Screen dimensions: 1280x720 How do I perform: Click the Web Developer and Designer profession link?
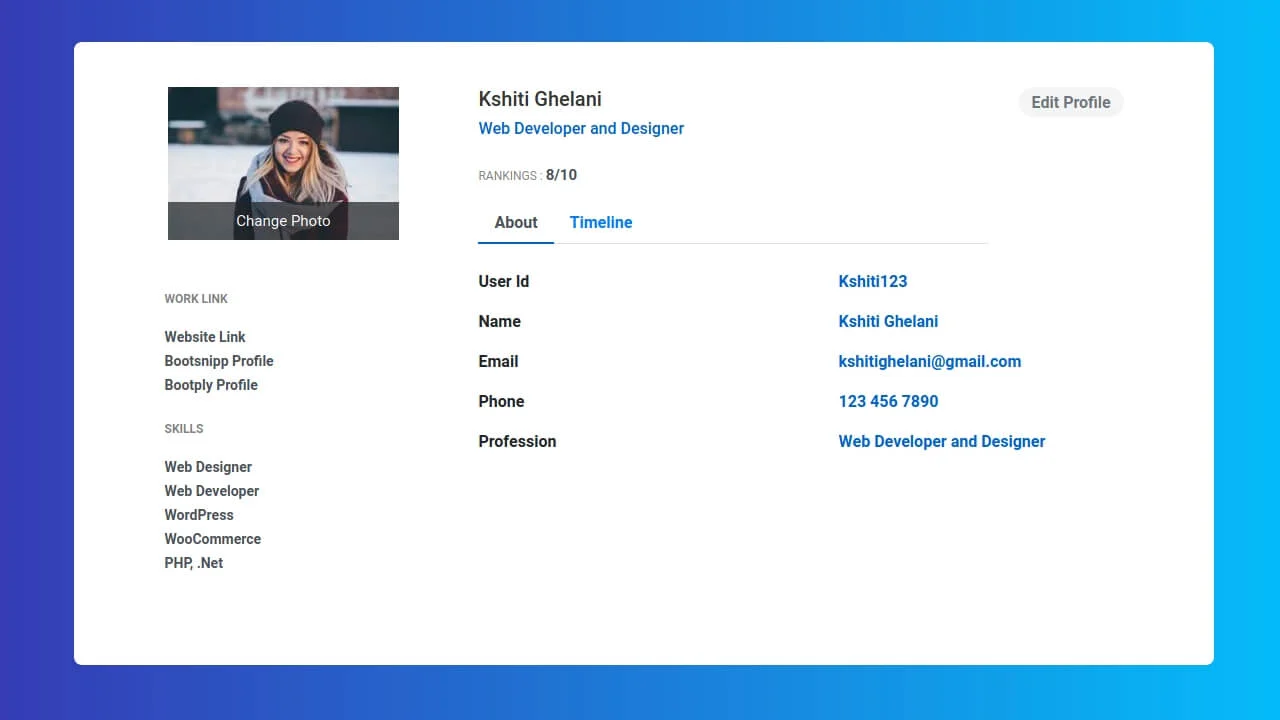(x=941, y=441)
